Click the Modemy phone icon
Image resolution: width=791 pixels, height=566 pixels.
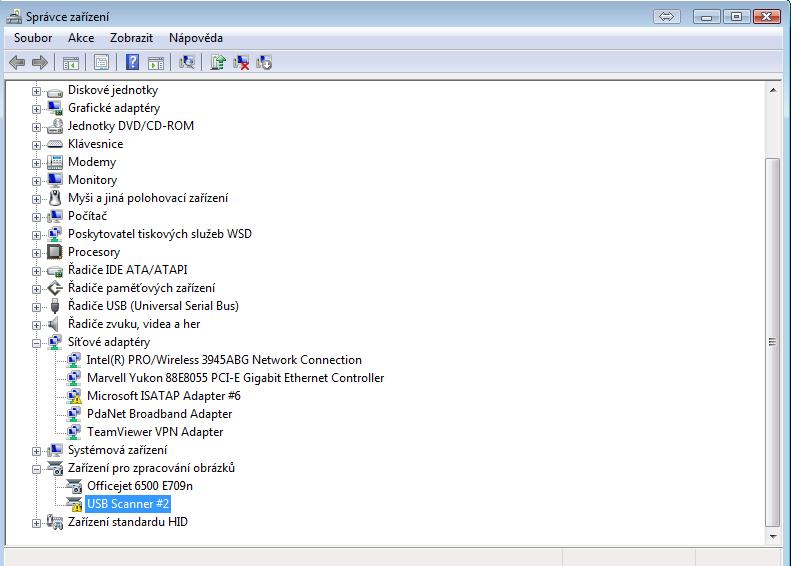tap(54, 162)
